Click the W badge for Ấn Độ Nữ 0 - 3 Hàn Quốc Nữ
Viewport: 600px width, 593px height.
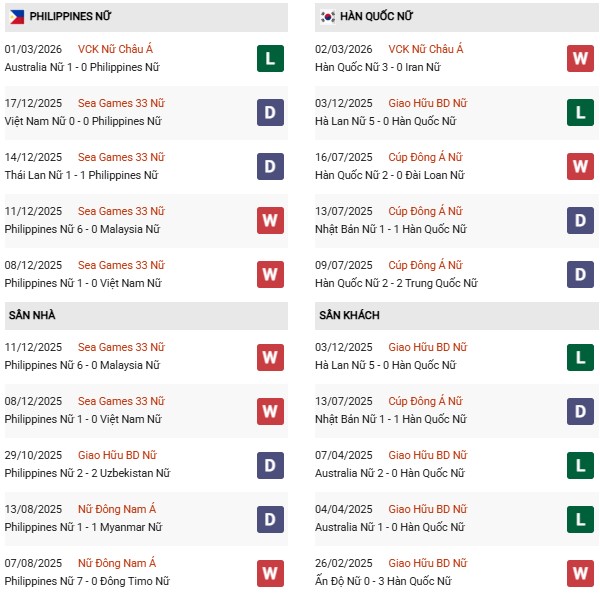pyautogui.click(x=581, y=573)
